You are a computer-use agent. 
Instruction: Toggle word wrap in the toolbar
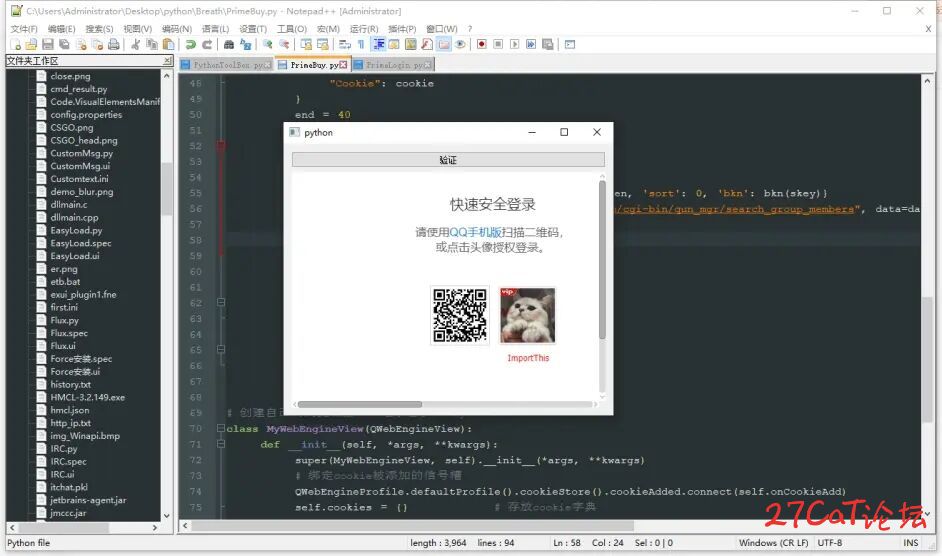(344, 44)
